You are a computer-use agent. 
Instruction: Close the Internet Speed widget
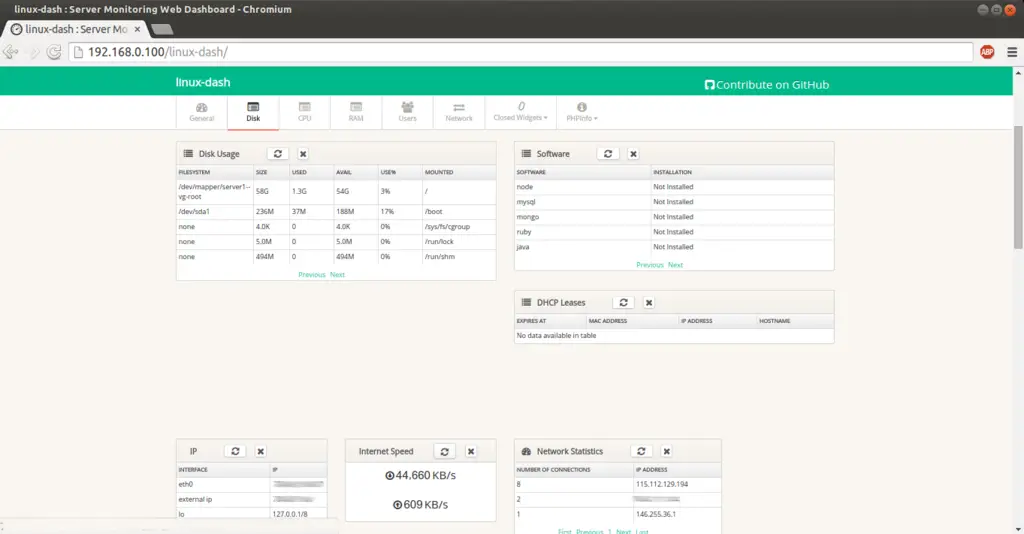pyautogui.click(x=471, y=451)
